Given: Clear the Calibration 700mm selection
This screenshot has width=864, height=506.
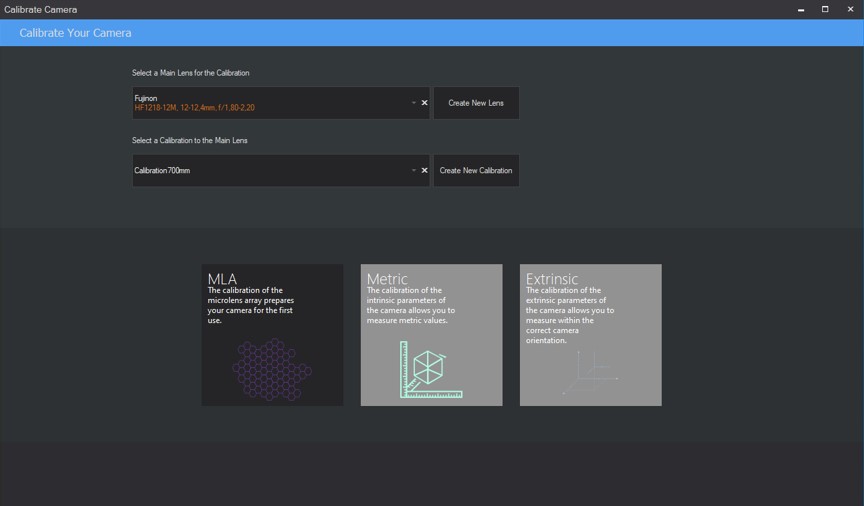Looking at the screenshot, I should (424, 171).
